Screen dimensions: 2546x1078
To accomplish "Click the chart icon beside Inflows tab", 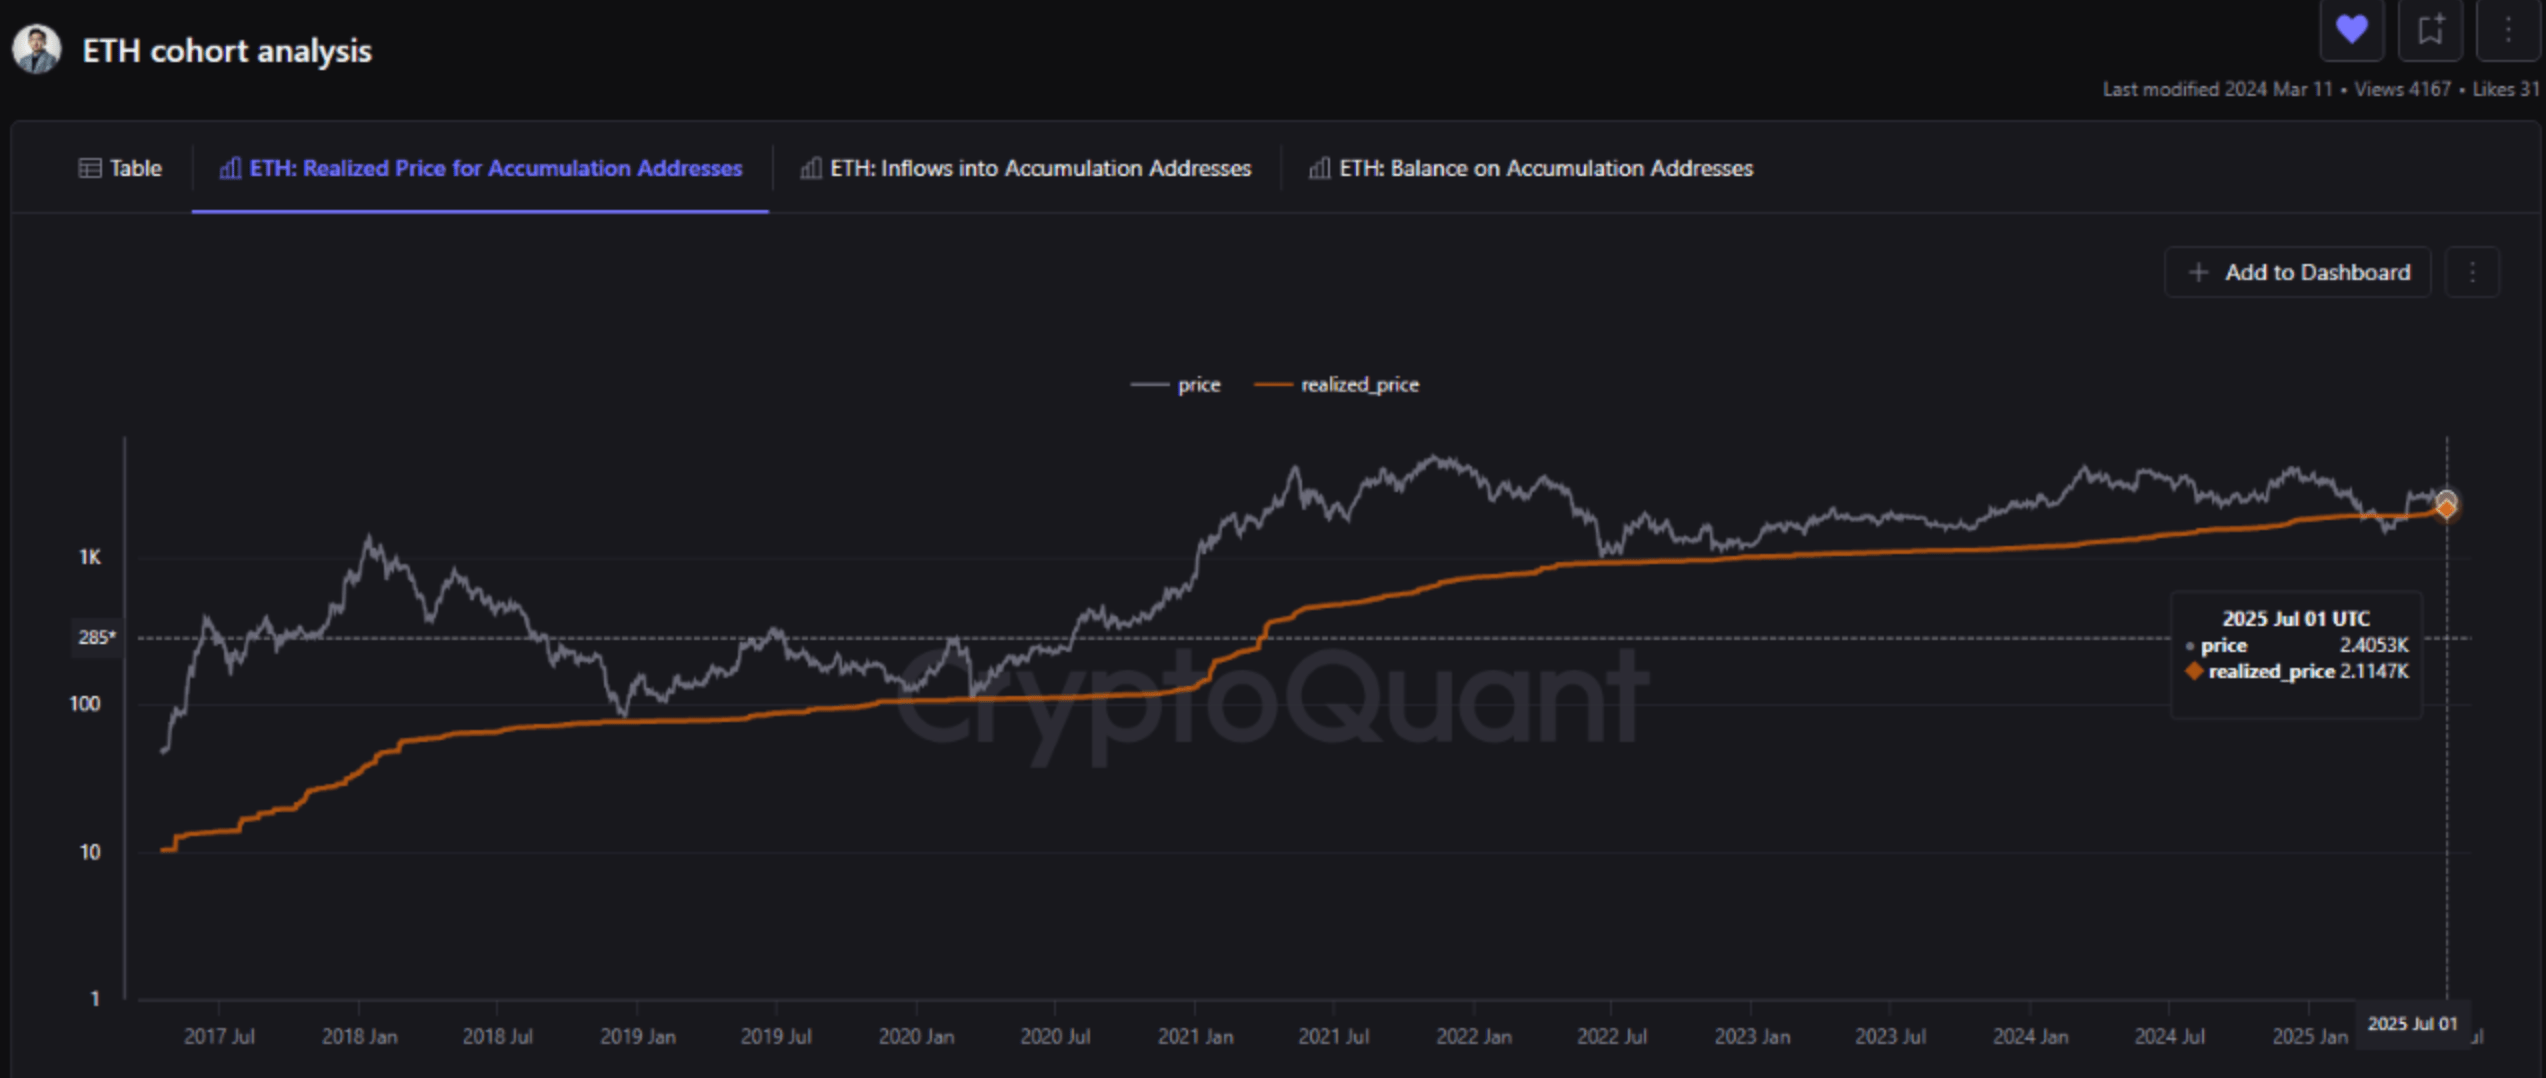I will 812,168.
